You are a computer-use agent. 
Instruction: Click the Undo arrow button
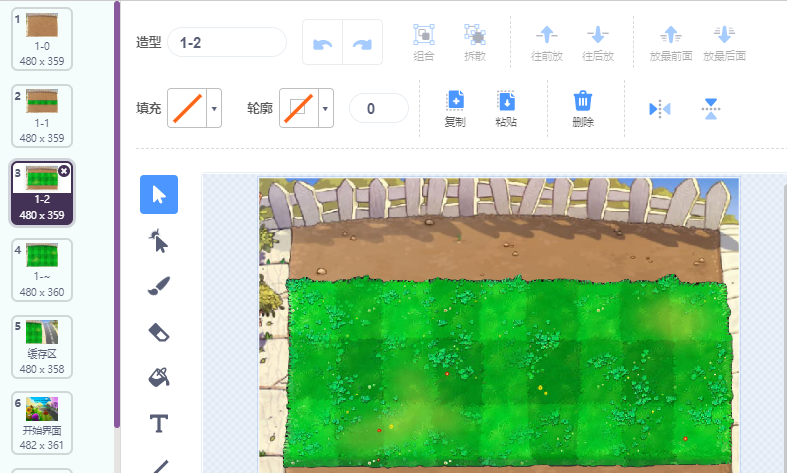pyautogui.click(x=322, y=43)
